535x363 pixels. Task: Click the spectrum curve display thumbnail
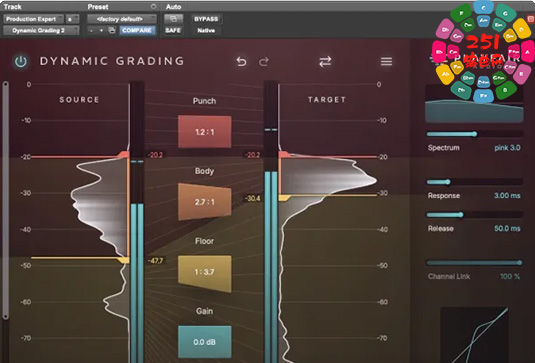[x=474, y=104]
